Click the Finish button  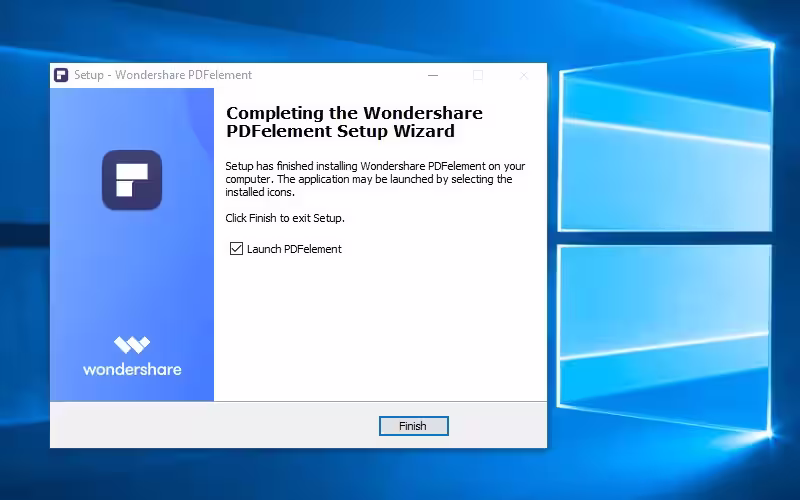click(413, 426)
